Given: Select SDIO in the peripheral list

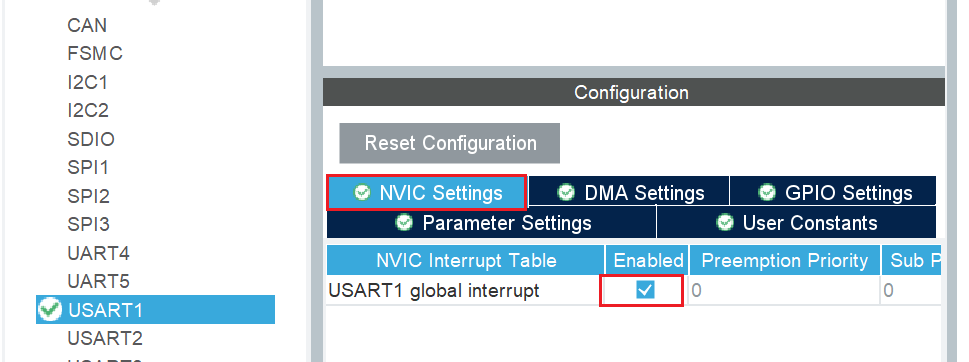Looking at the screenshot, I should click(91, 139).
